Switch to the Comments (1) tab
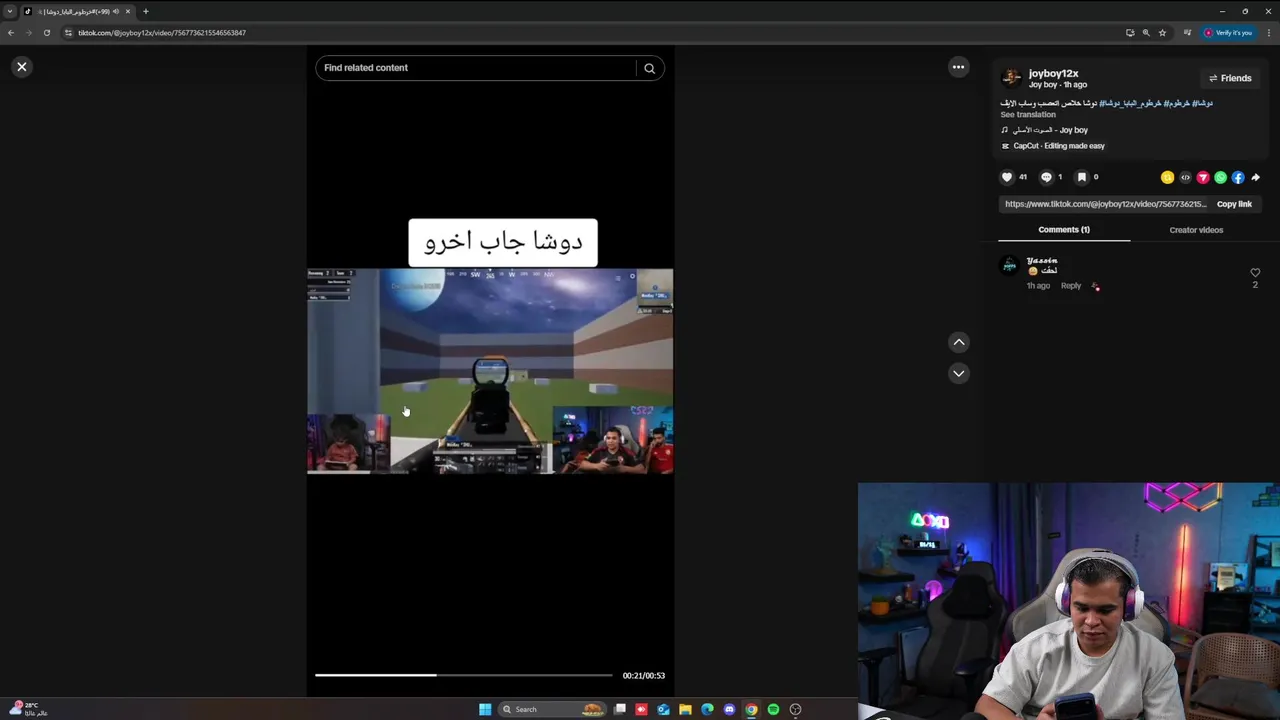The image size is (1280, 720). 1064,230
